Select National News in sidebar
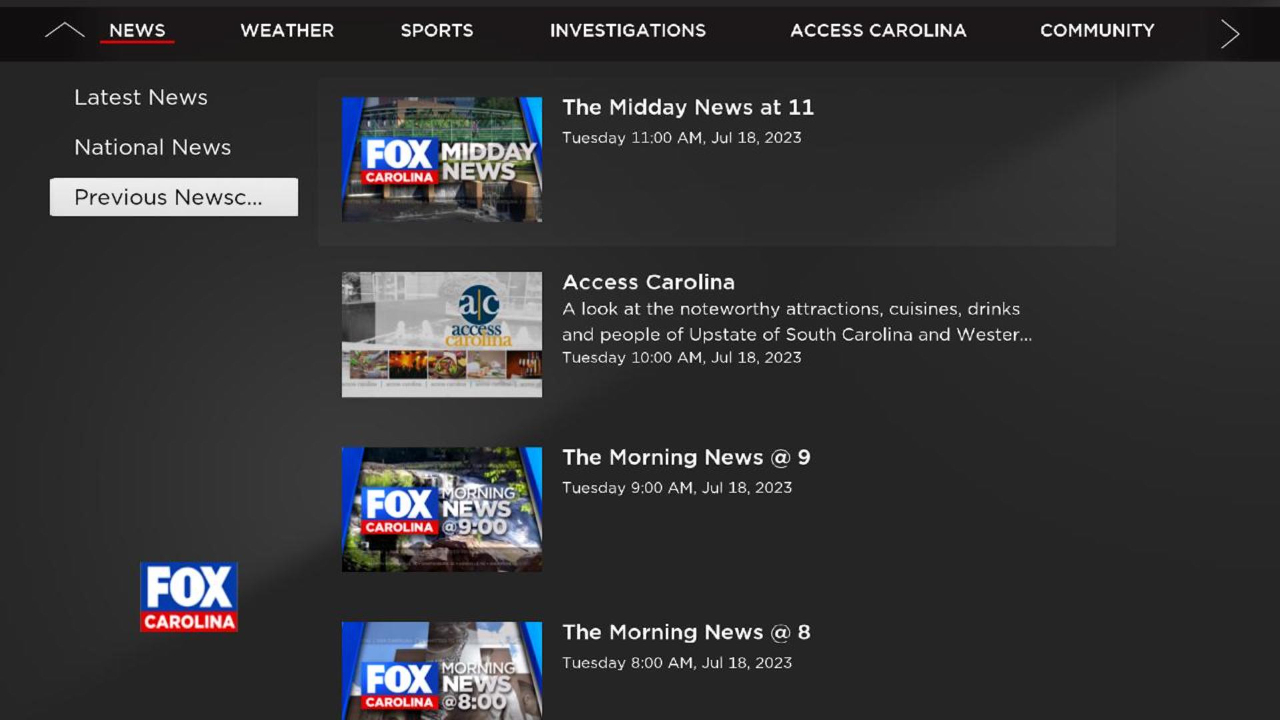The height and width of the screenshot is (720, 1280). coord(152,147)
